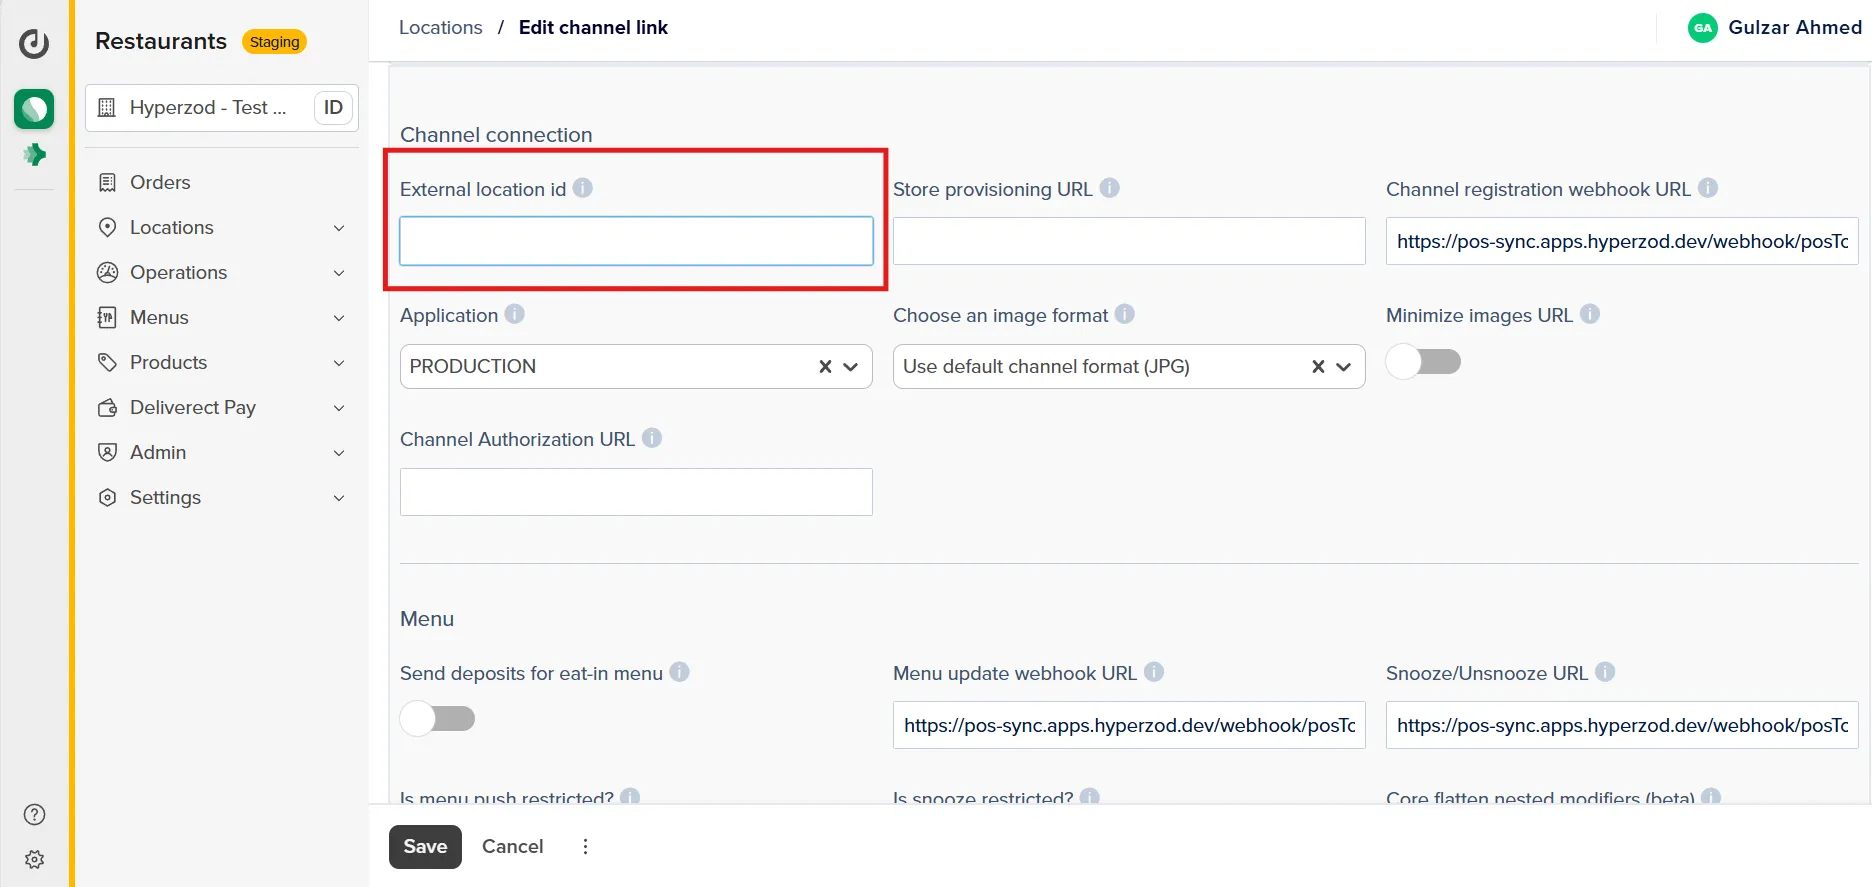Click the Menu update webhook URL field

(x=1129, y=725)
